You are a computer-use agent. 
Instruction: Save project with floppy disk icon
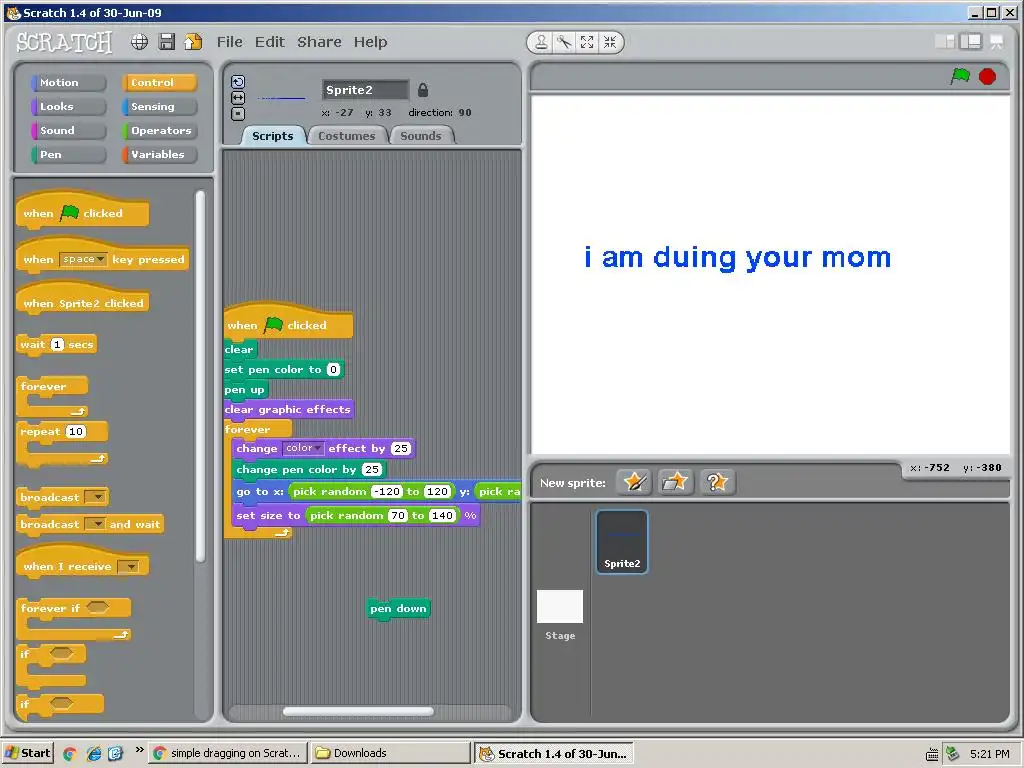point(167,42)
